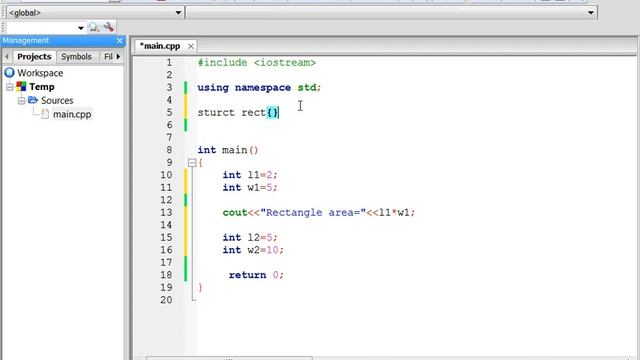Click the Sources folder icon
Image resolution: width=640 pixels, height=360 pixels.
33,100
